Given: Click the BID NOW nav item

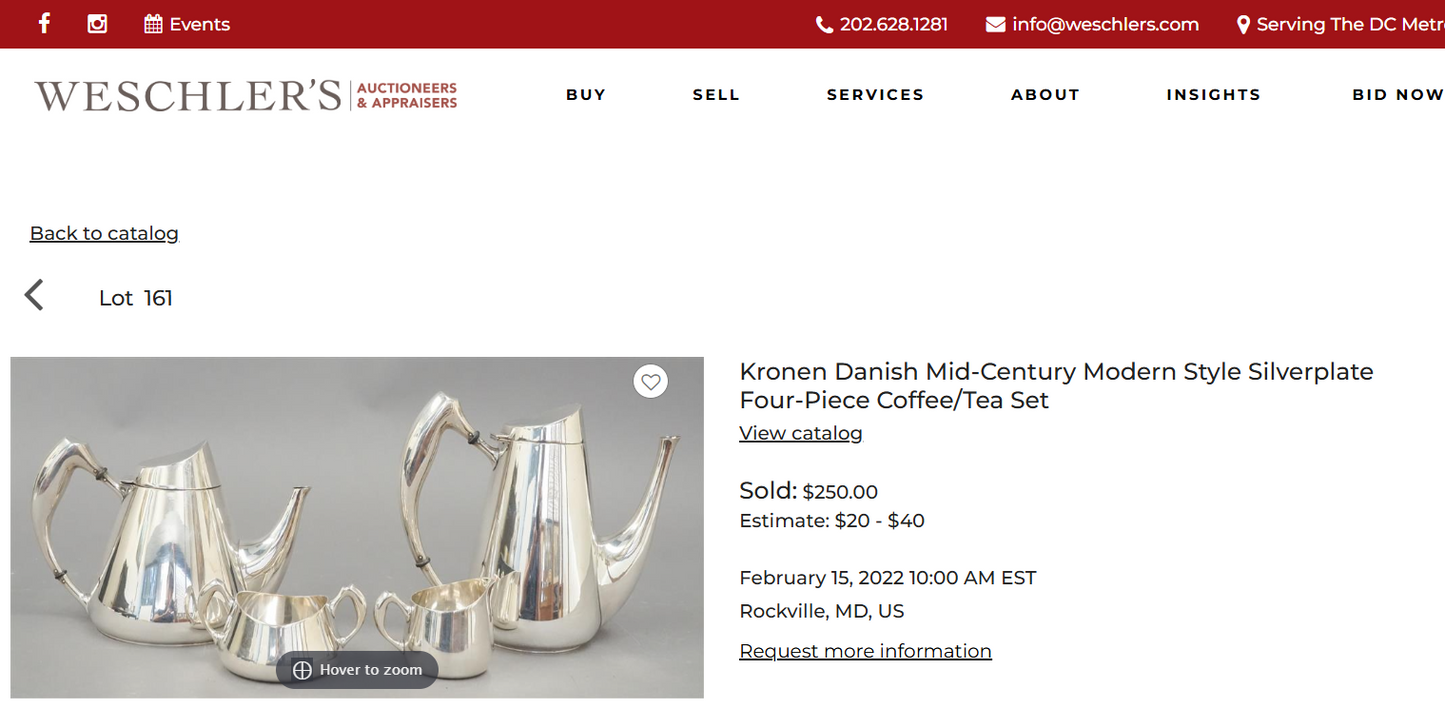Looking at the screenshot, I should [1397, 95].
